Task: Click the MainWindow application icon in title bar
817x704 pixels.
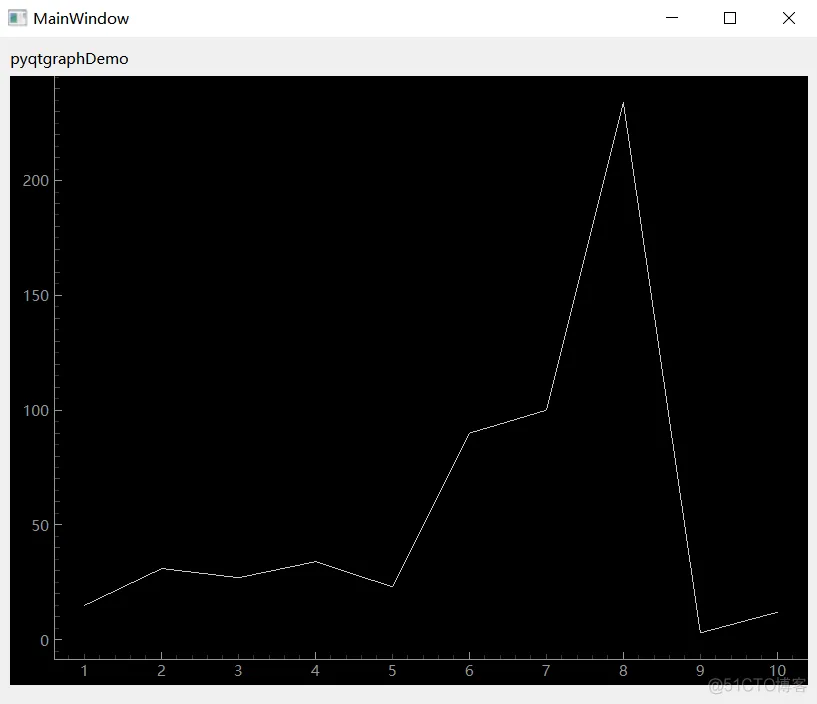Action: pyautogui.click(x=17, y=18)
